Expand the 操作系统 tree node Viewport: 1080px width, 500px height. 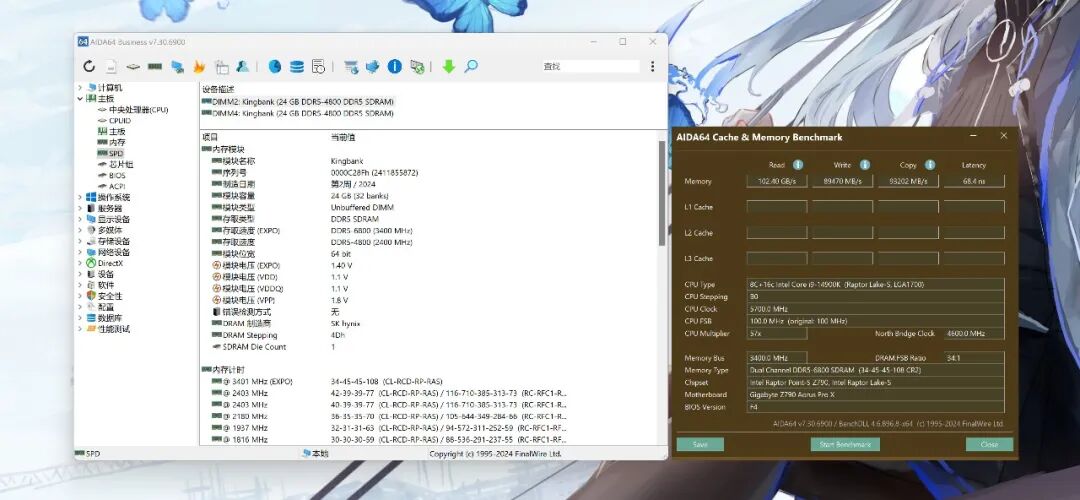click(80, 198)
